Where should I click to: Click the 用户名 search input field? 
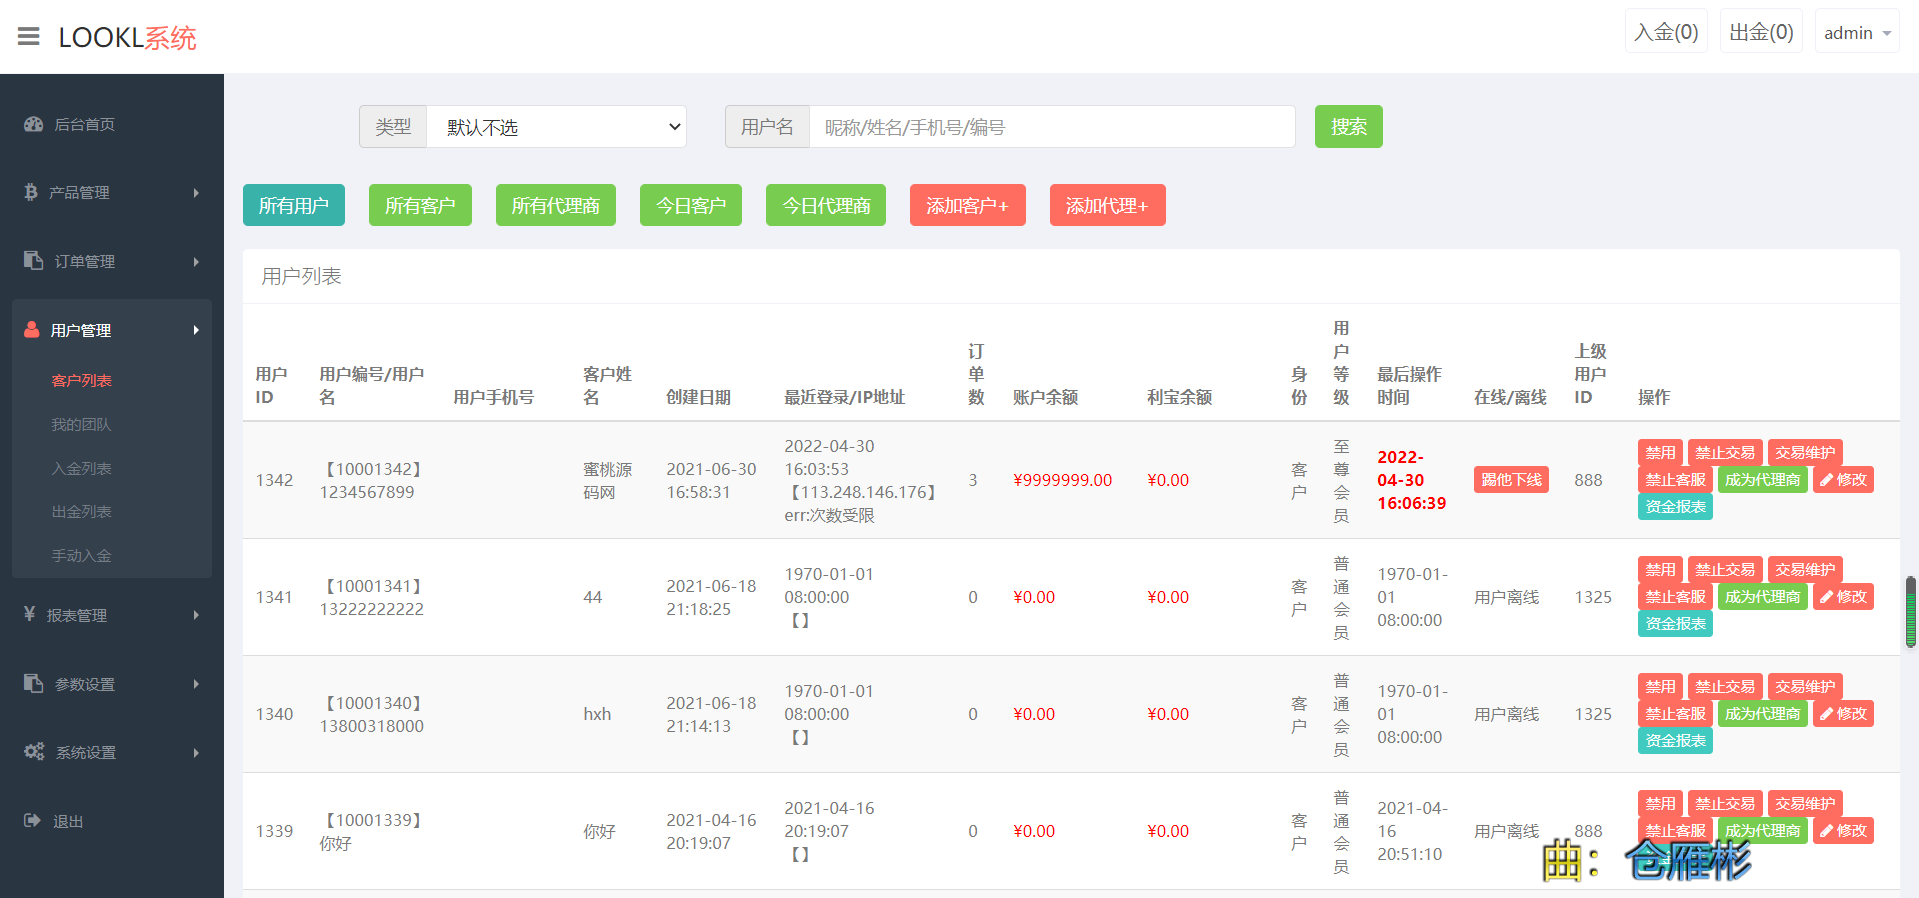tap(1051, 127)
